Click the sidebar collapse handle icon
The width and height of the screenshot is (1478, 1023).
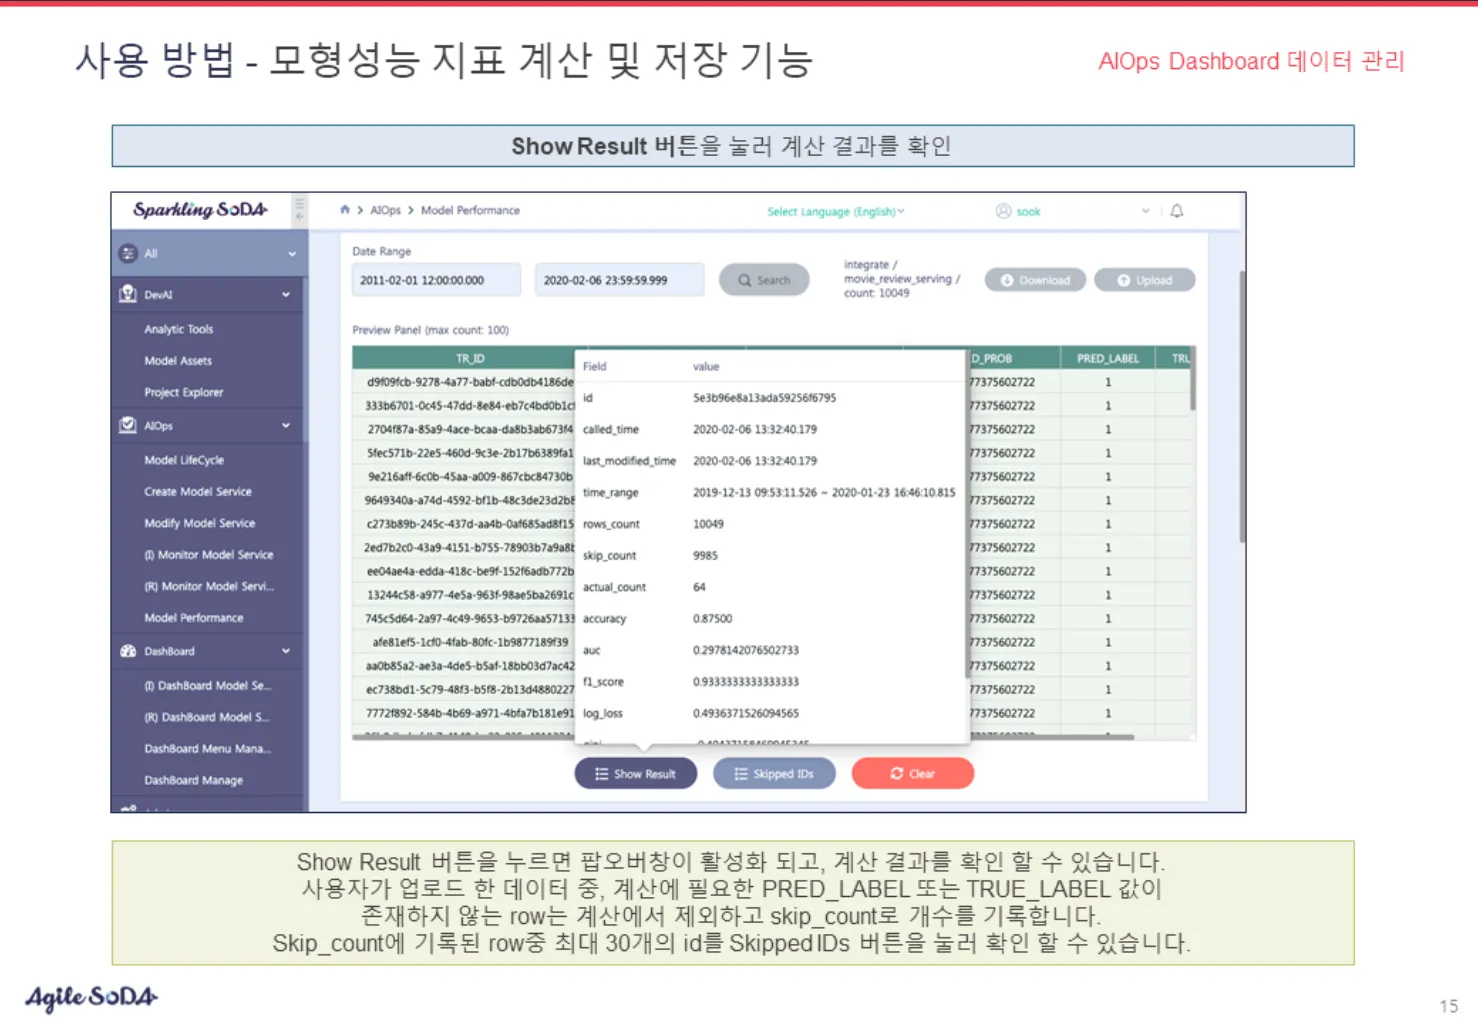[x=299, y=210]
